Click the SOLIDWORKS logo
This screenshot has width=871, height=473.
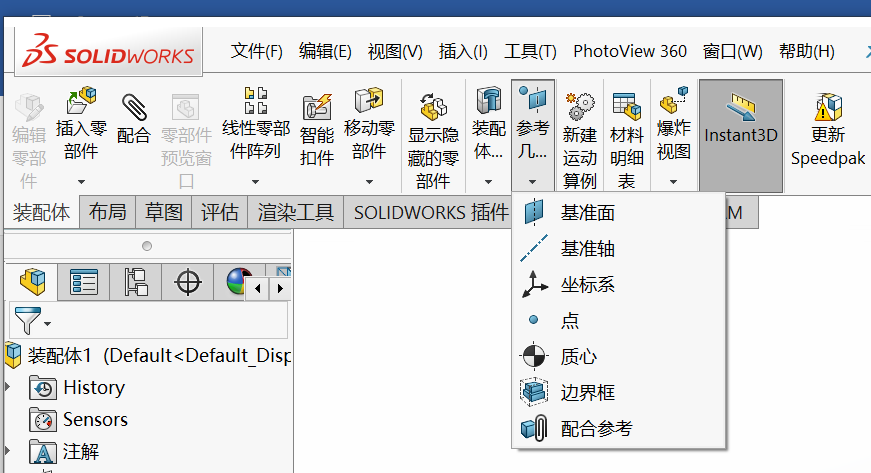pyautogui.click(x=108, y=51)
